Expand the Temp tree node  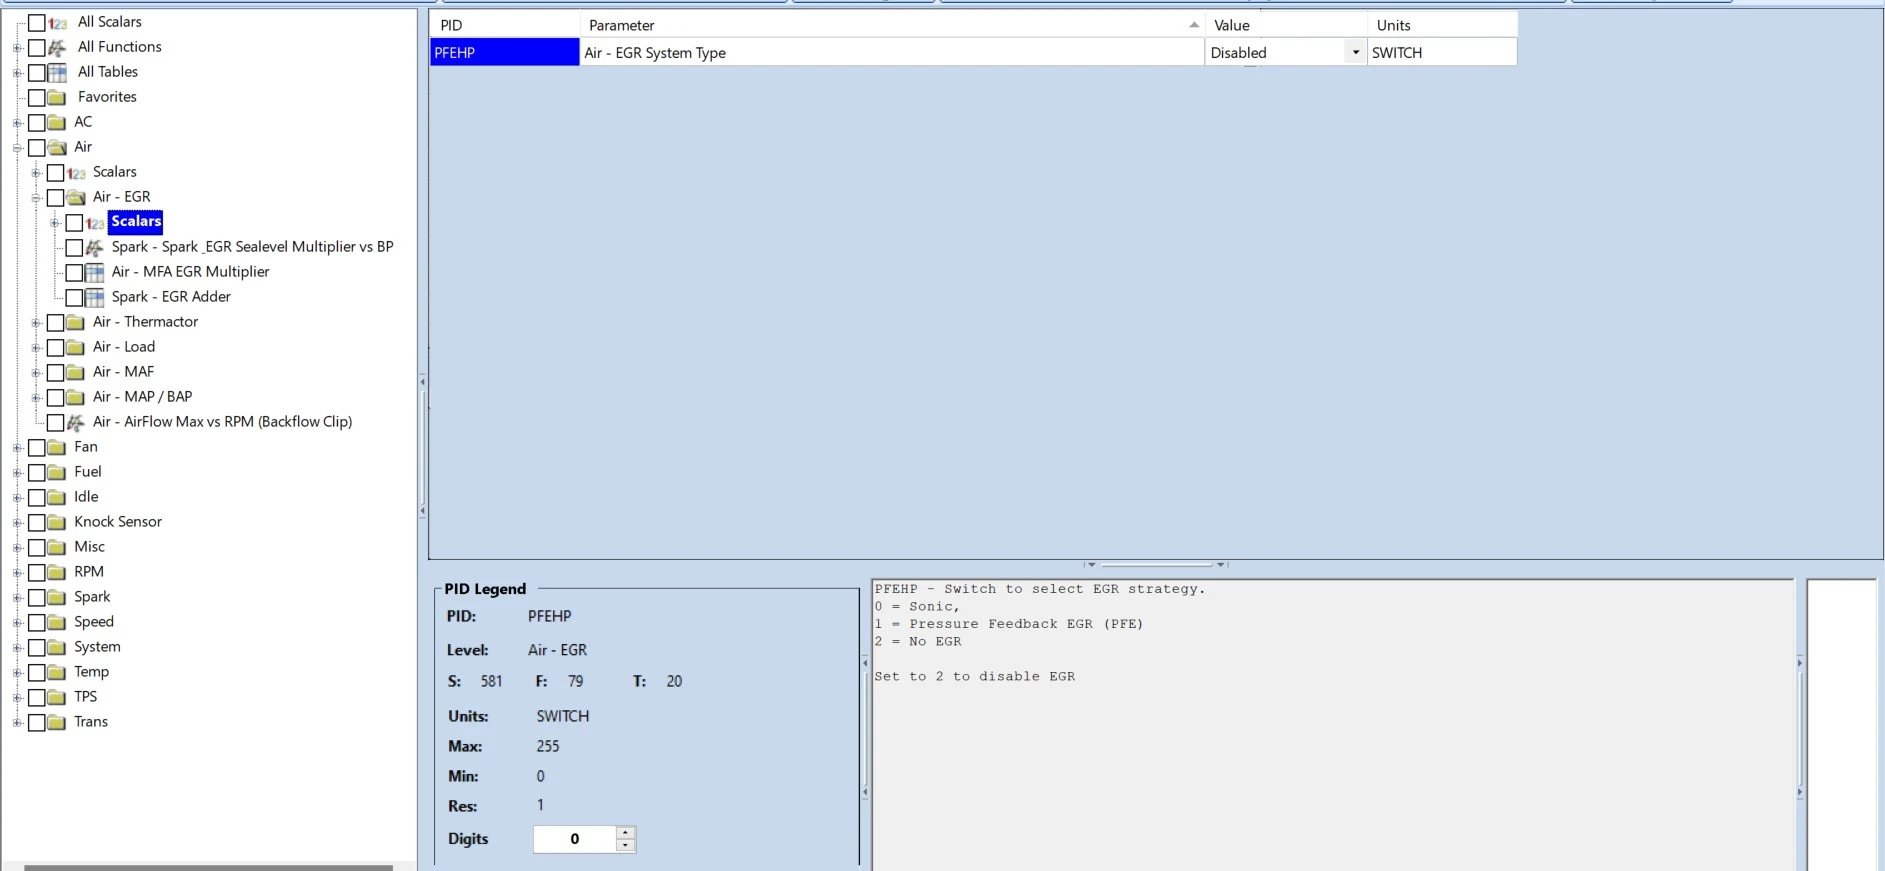coord(17,673)
